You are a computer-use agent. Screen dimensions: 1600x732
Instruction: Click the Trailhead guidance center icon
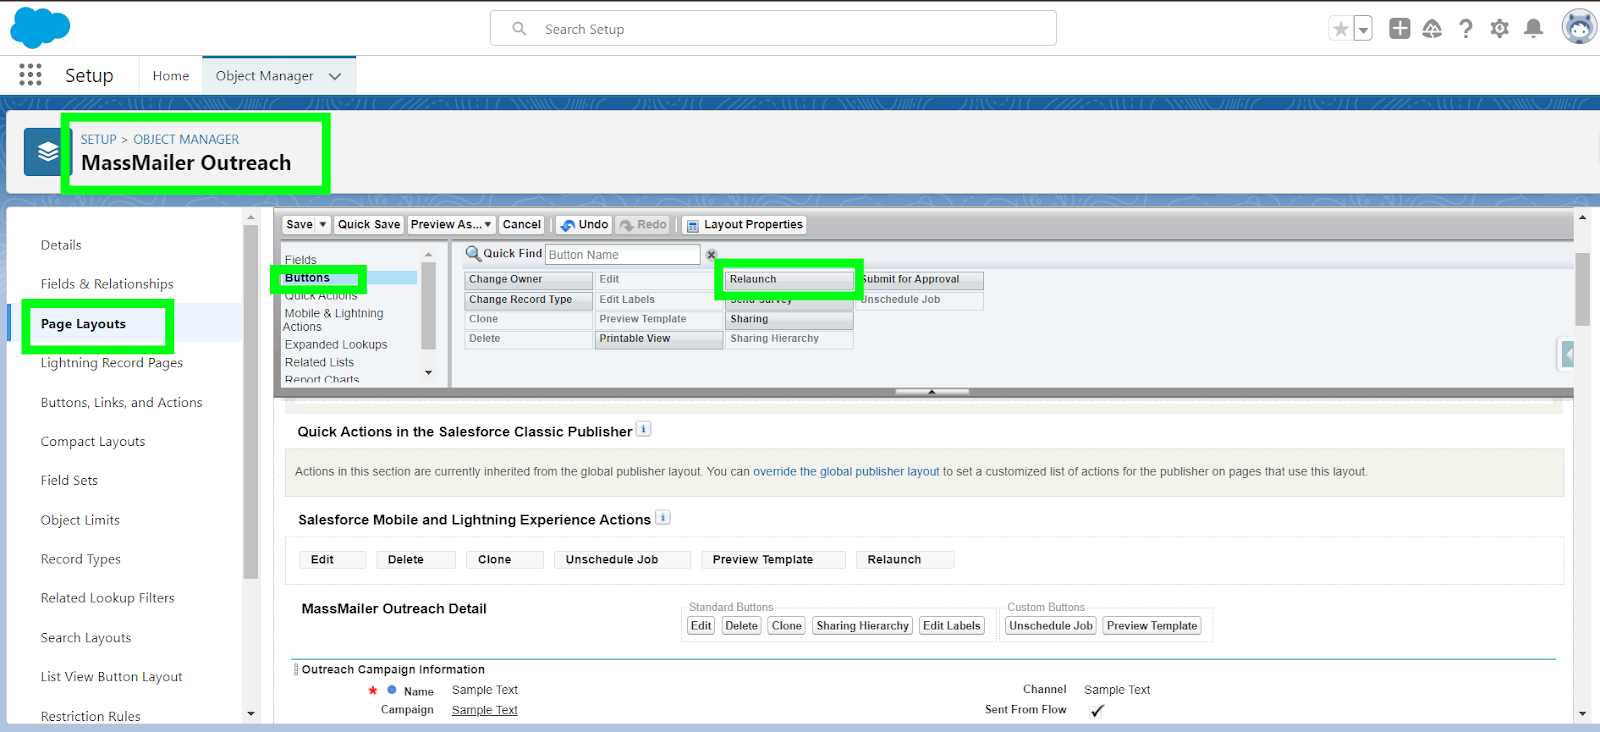[1432, 29]
